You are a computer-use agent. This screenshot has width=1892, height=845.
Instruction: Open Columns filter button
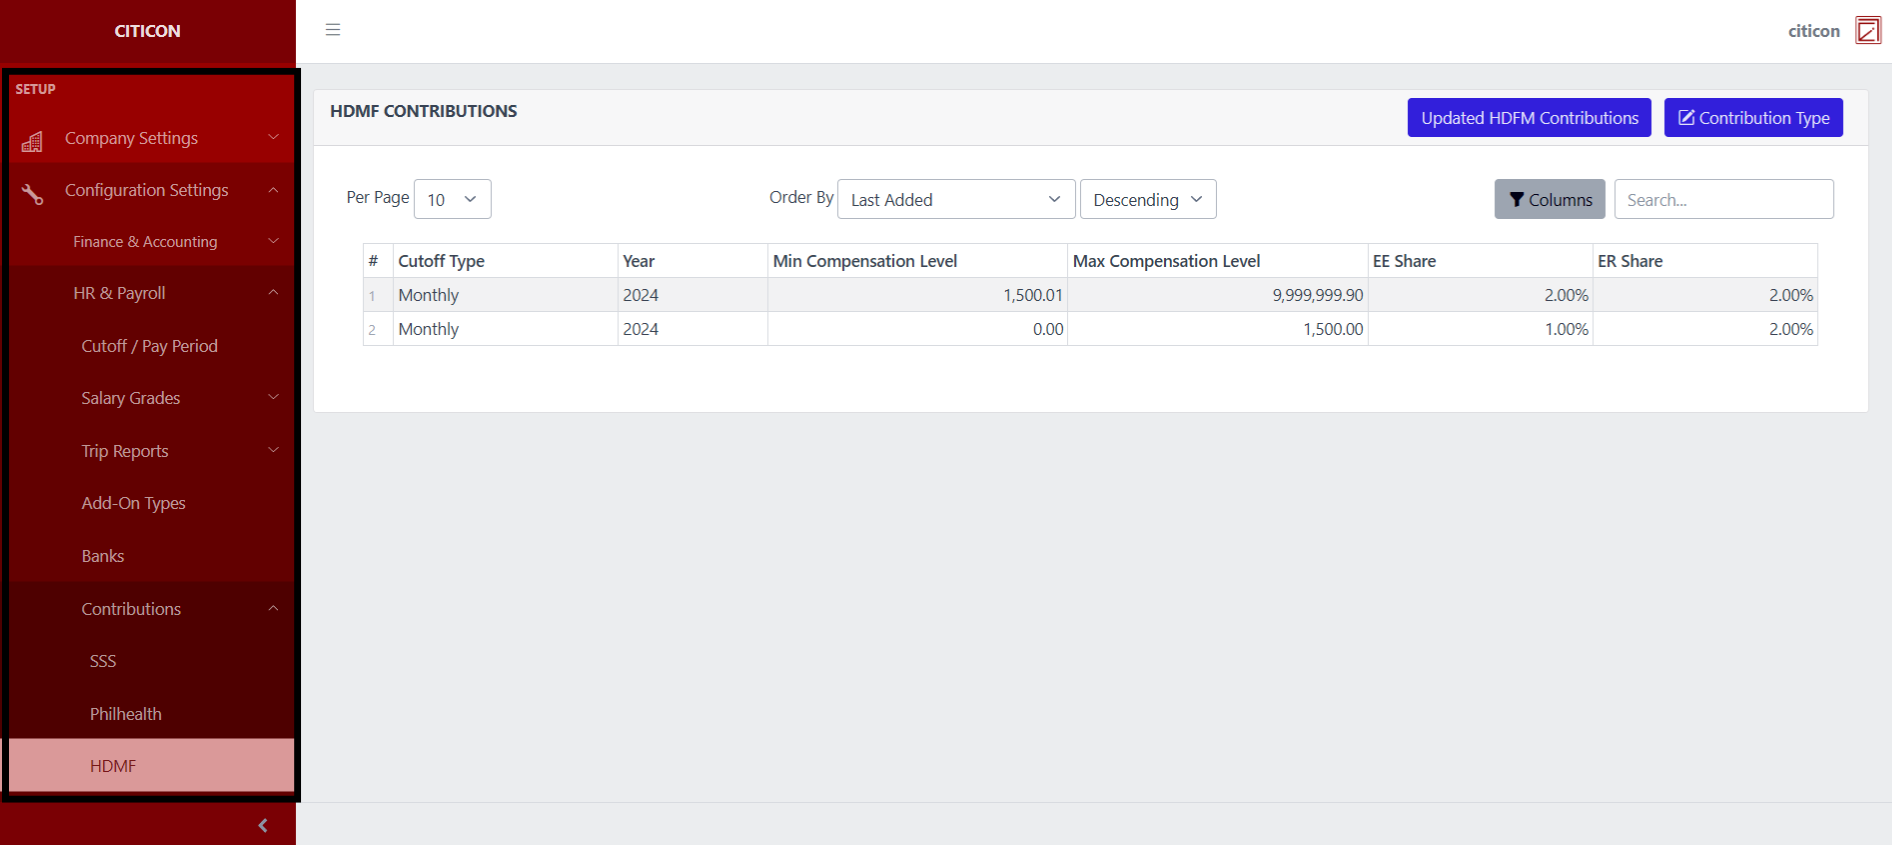1549,199
